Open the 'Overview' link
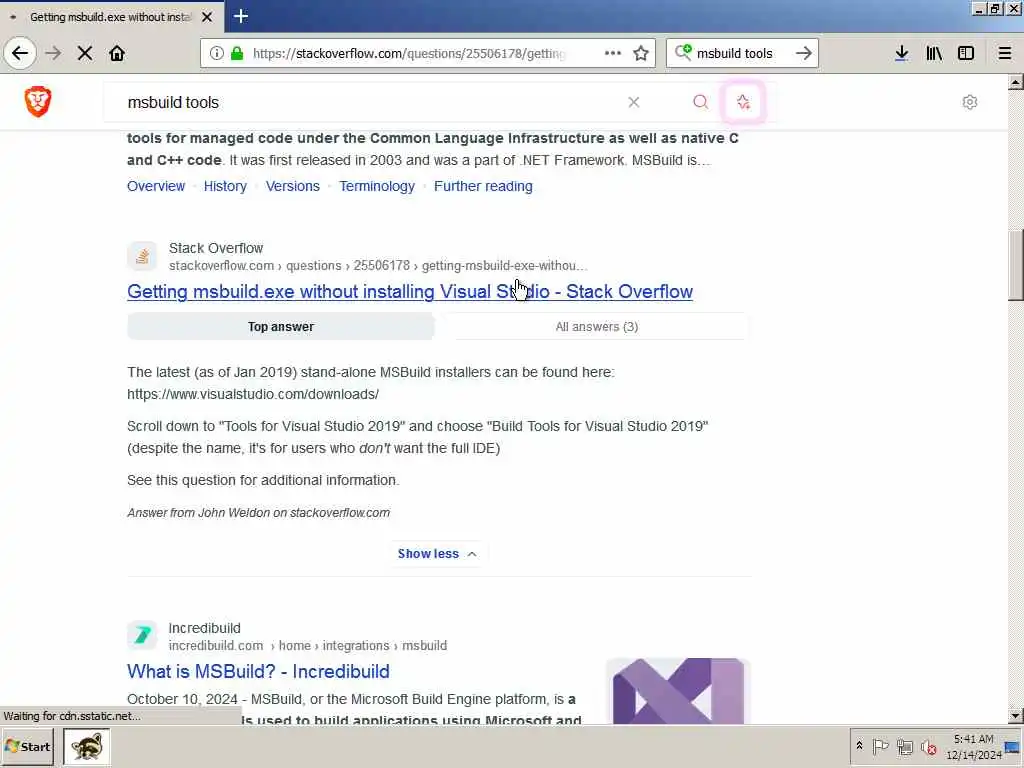Viewport: 1024px width, 768px height. [x=156, y=186]
